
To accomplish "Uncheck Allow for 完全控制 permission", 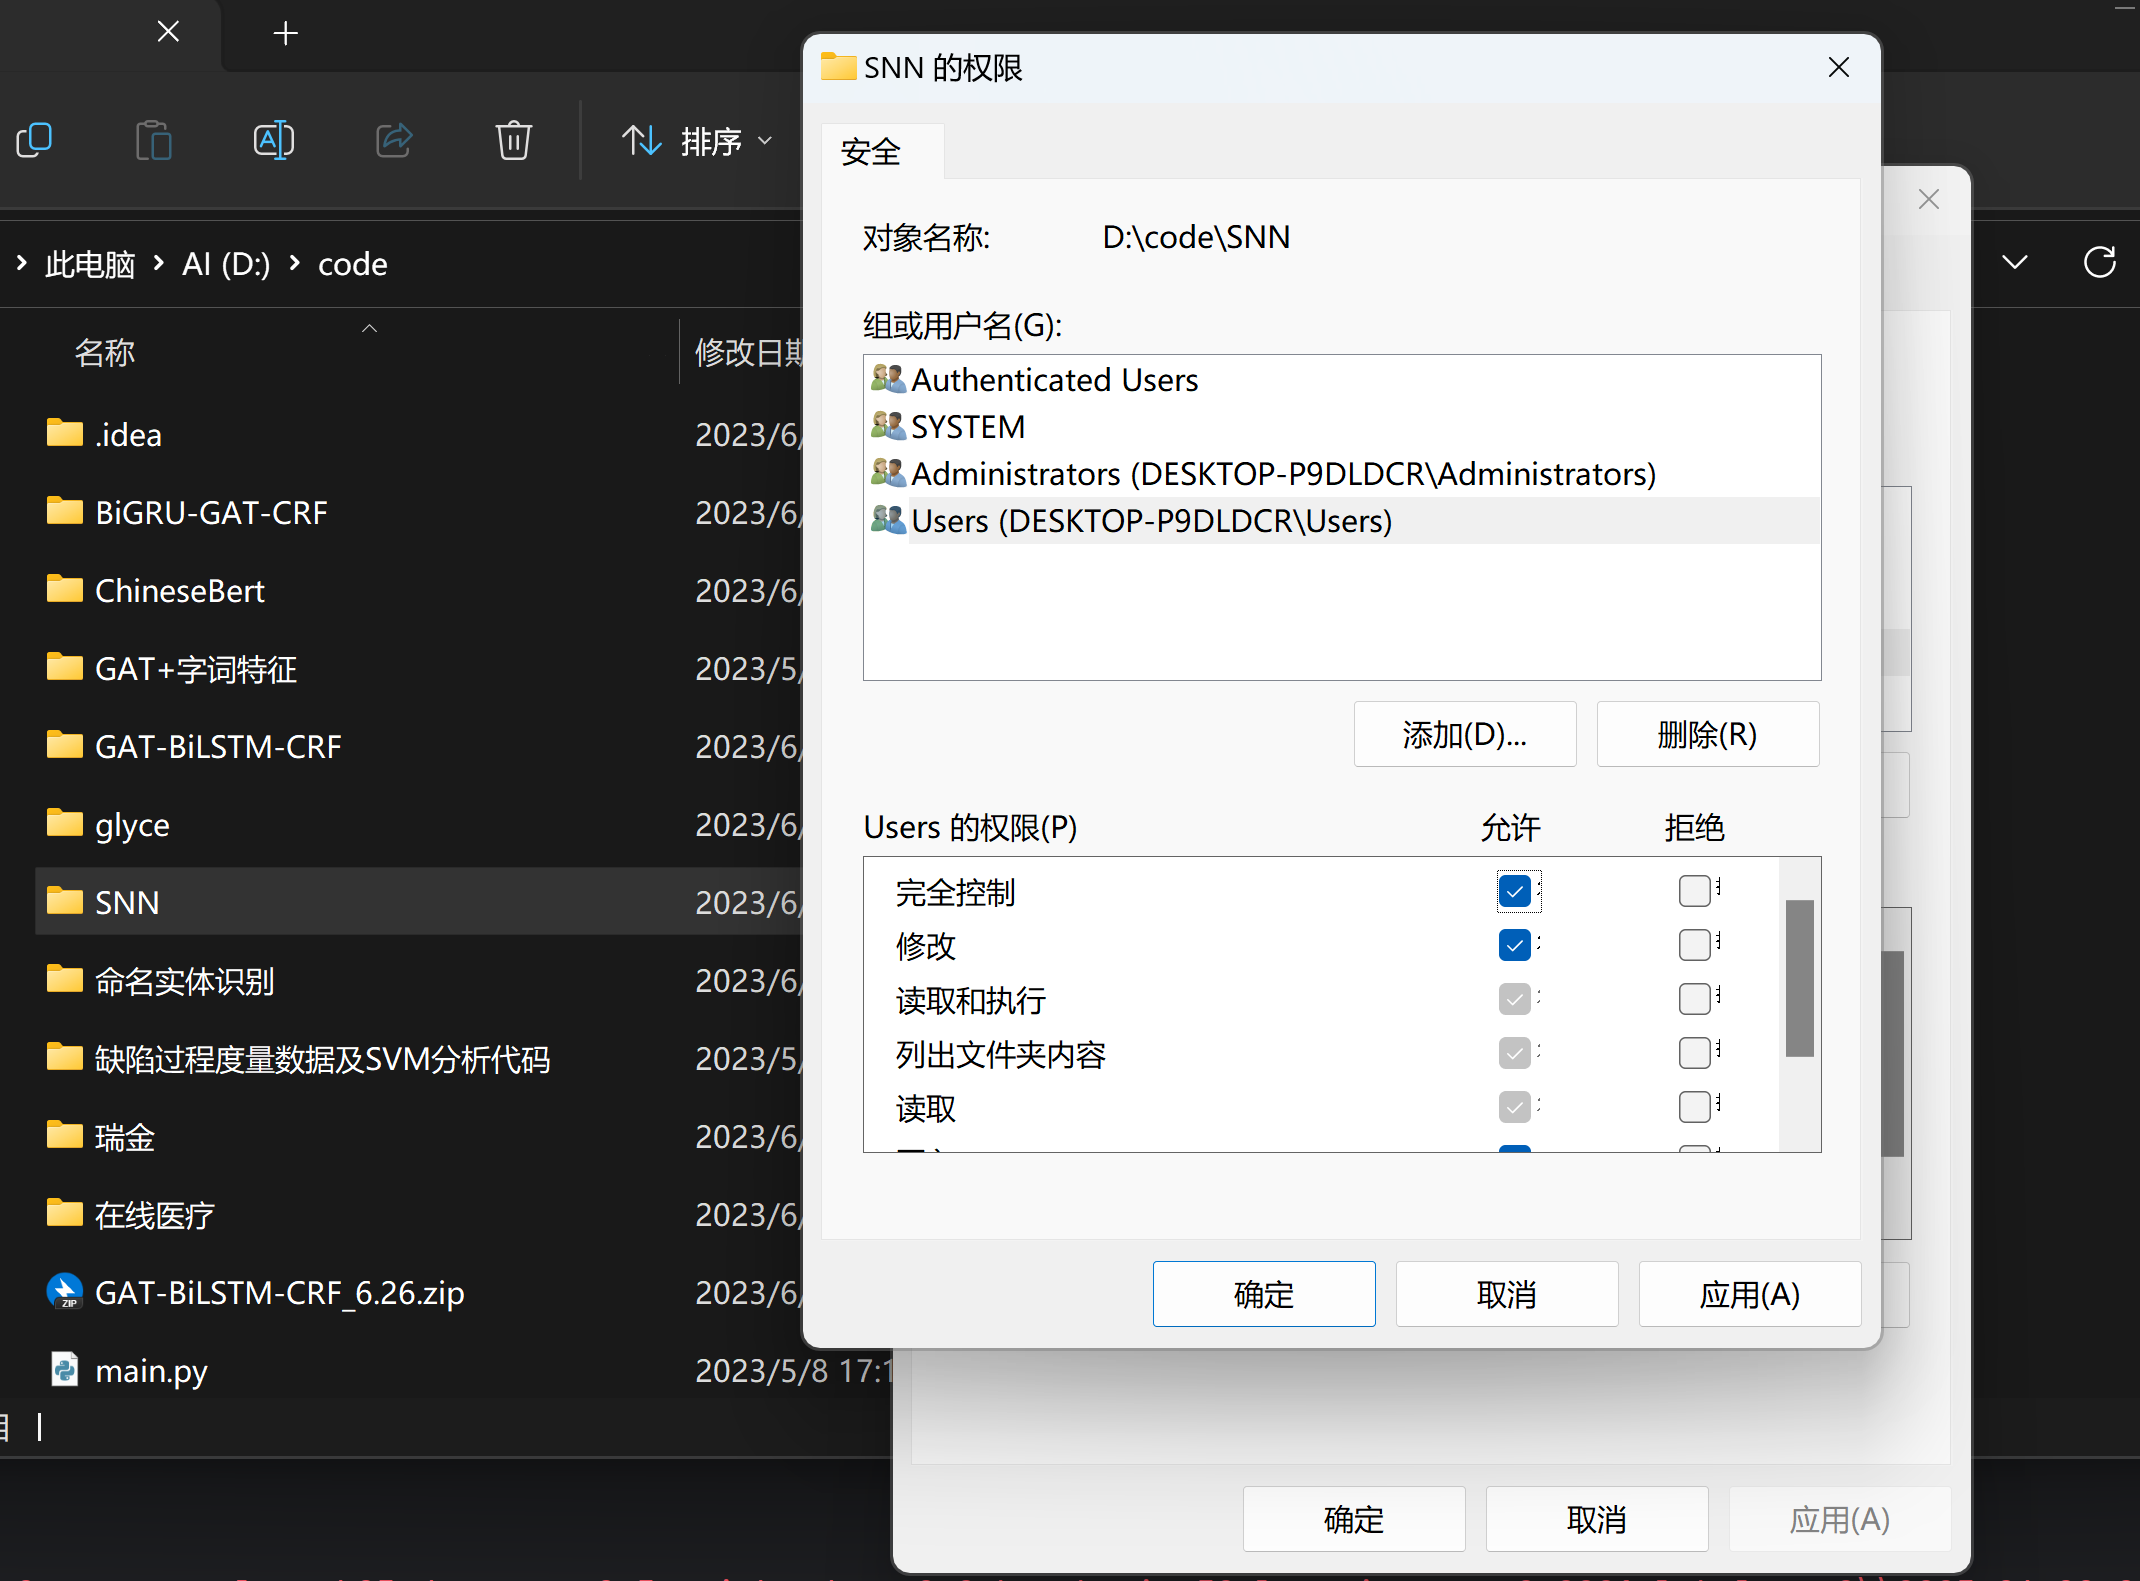I will click(1515, 891).
